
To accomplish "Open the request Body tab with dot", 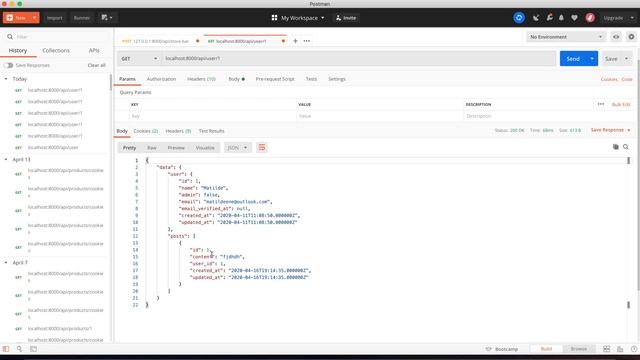I will coord(236,79).
